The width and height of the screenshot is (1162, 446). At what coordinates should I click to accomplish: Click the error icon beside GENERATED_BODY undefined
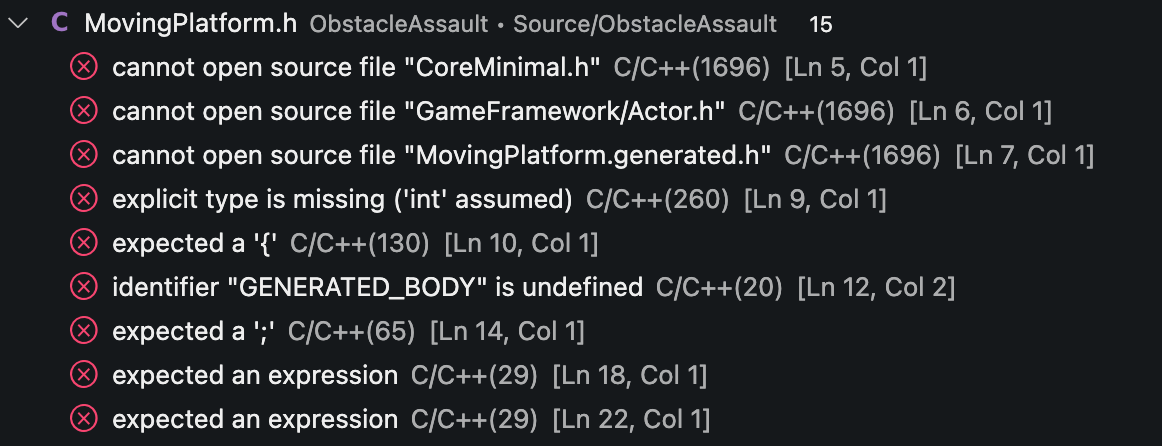click(x=84, y=287)
